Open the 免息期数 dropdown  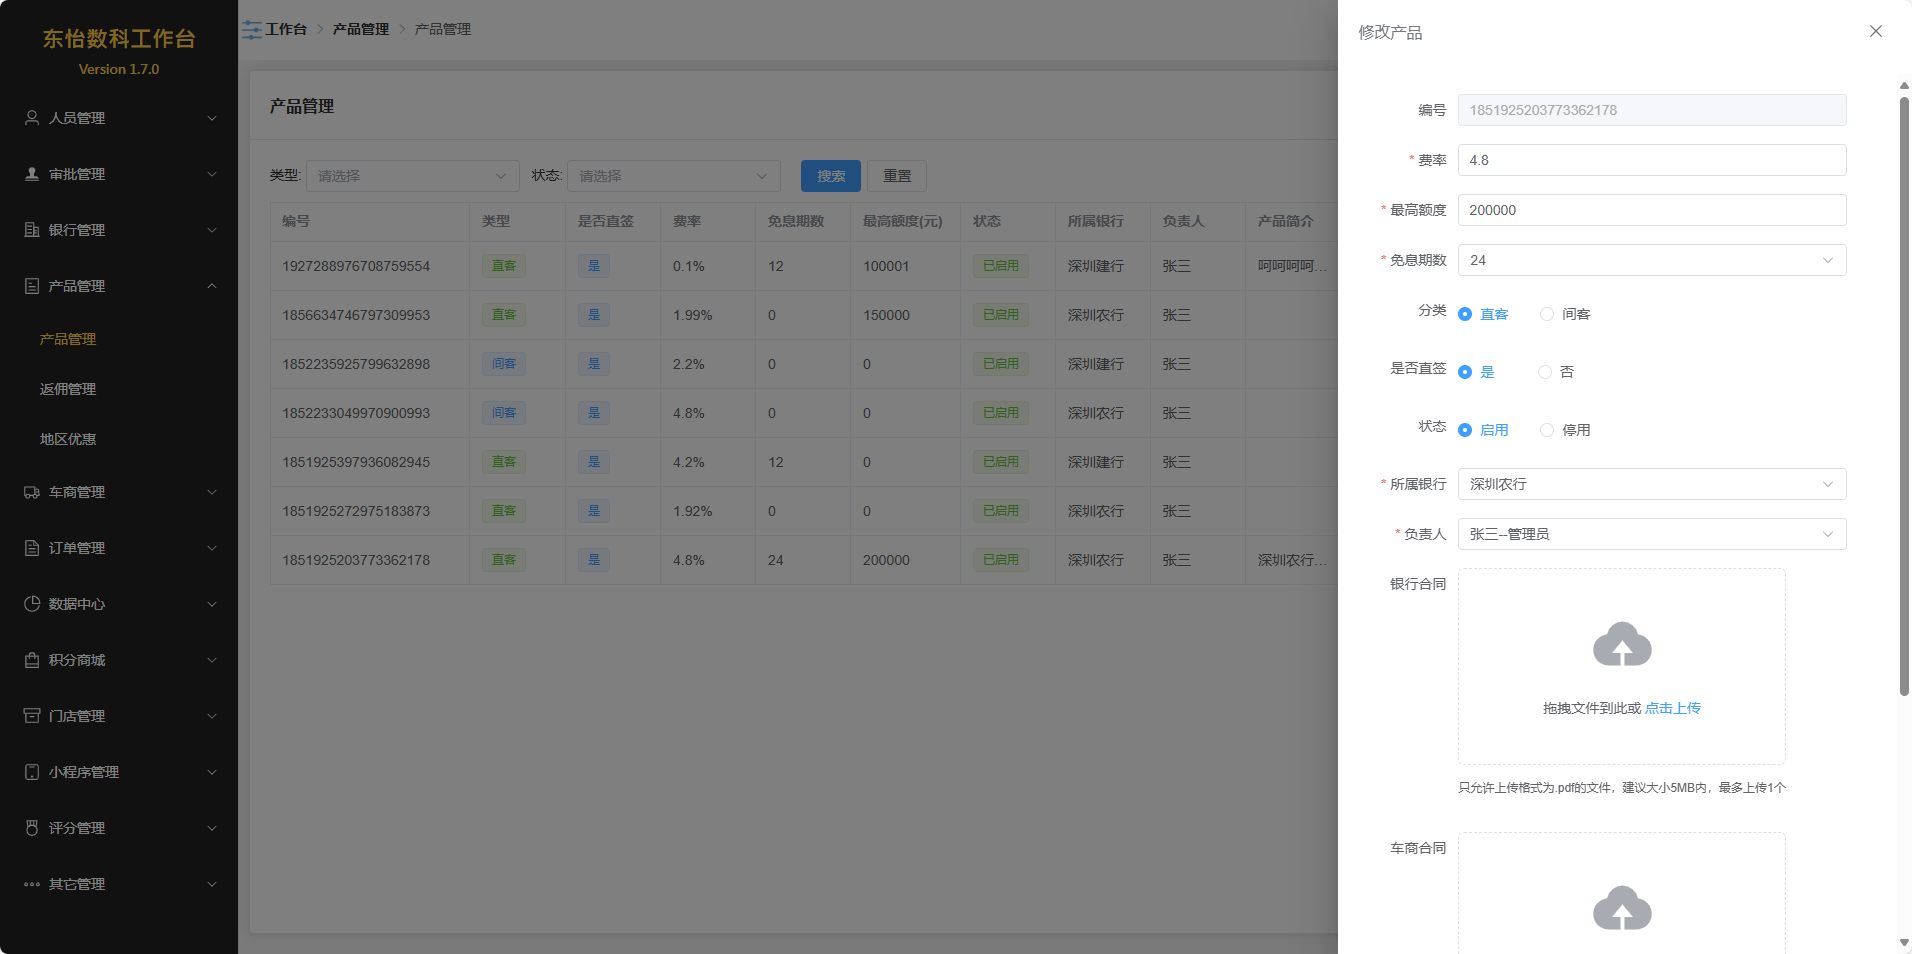pyautogui.click(x=1651, y=260)
